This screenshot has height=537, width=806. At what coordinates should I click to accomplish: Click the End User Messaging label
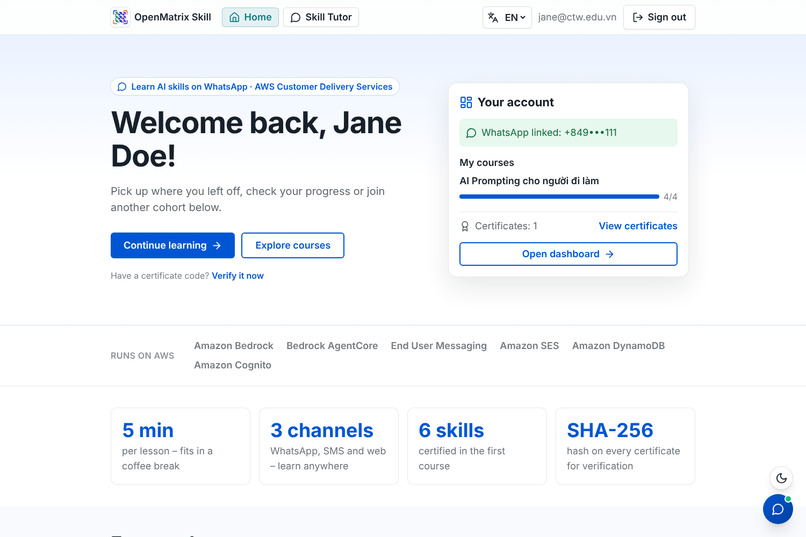pyautogui.click(x=438, y=346)
